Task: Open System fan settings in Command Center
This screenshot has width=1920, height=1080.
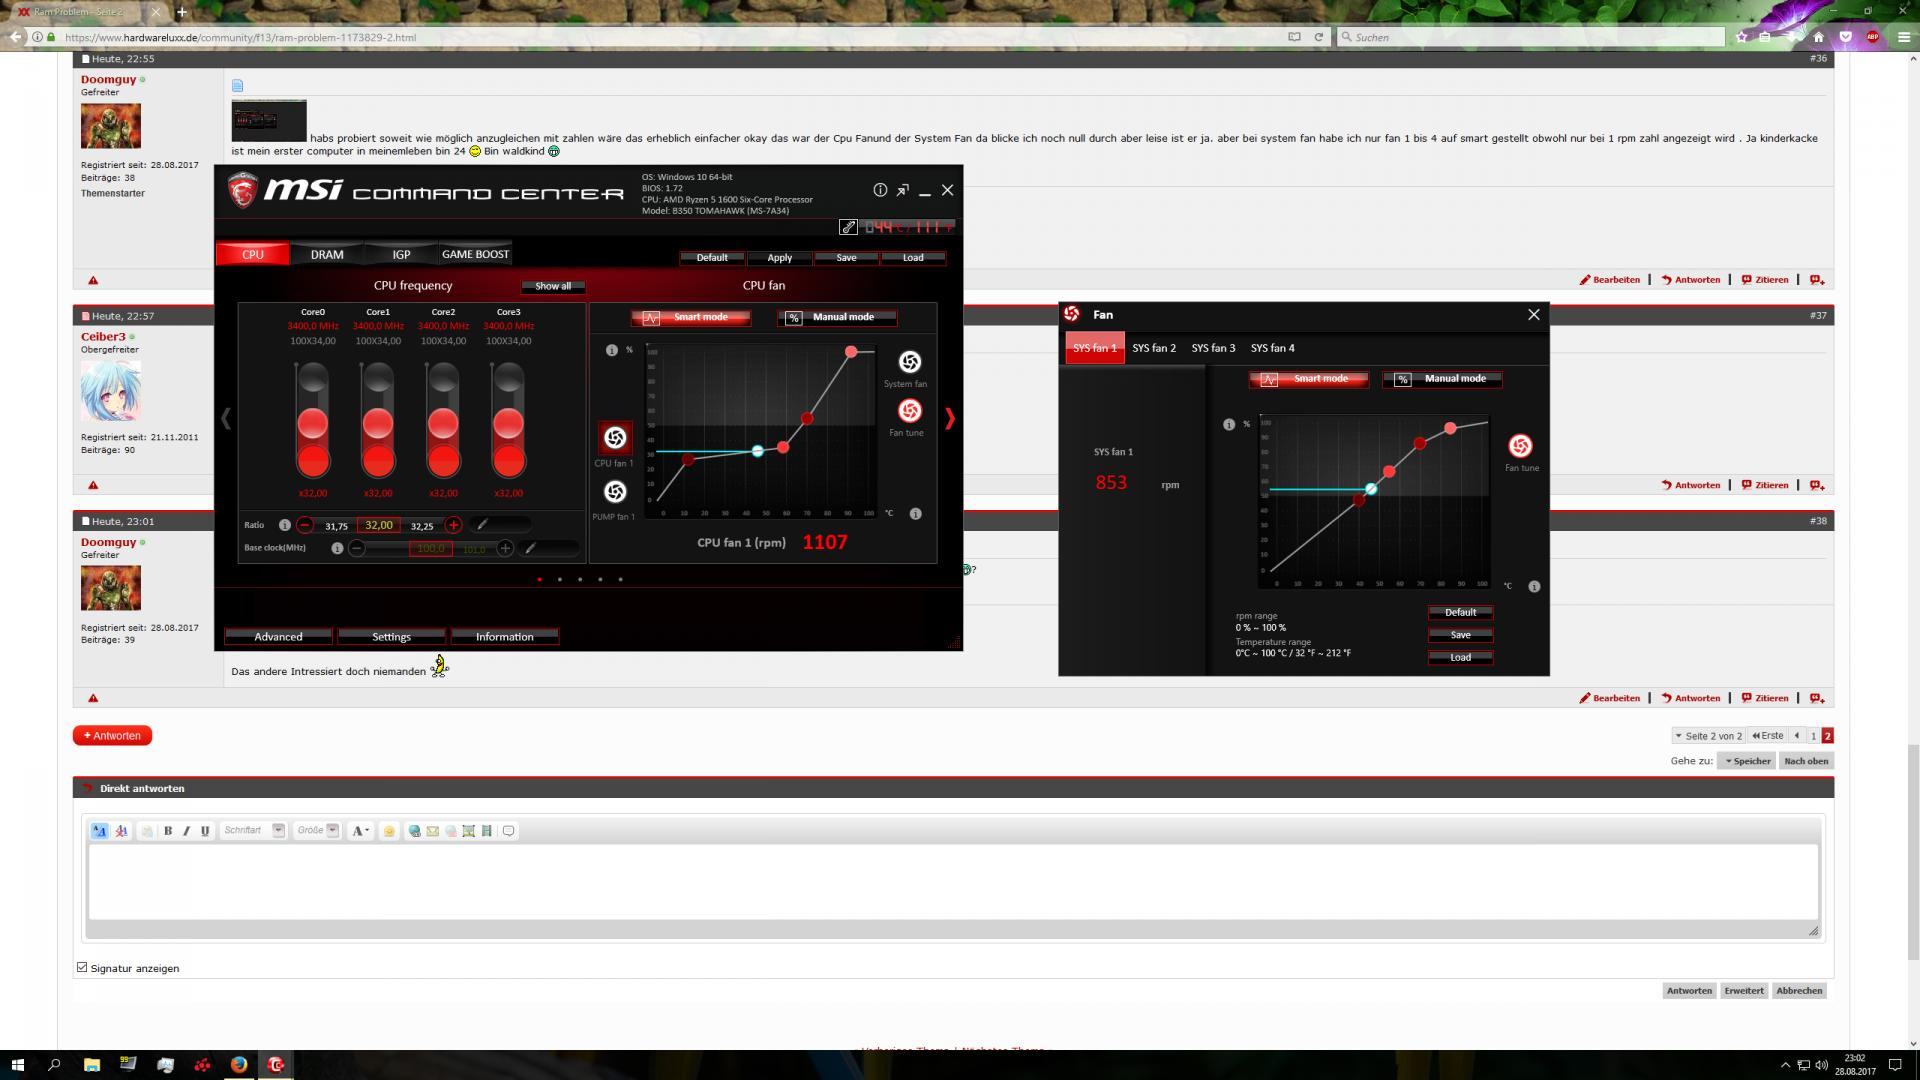Action: point(909,362)
